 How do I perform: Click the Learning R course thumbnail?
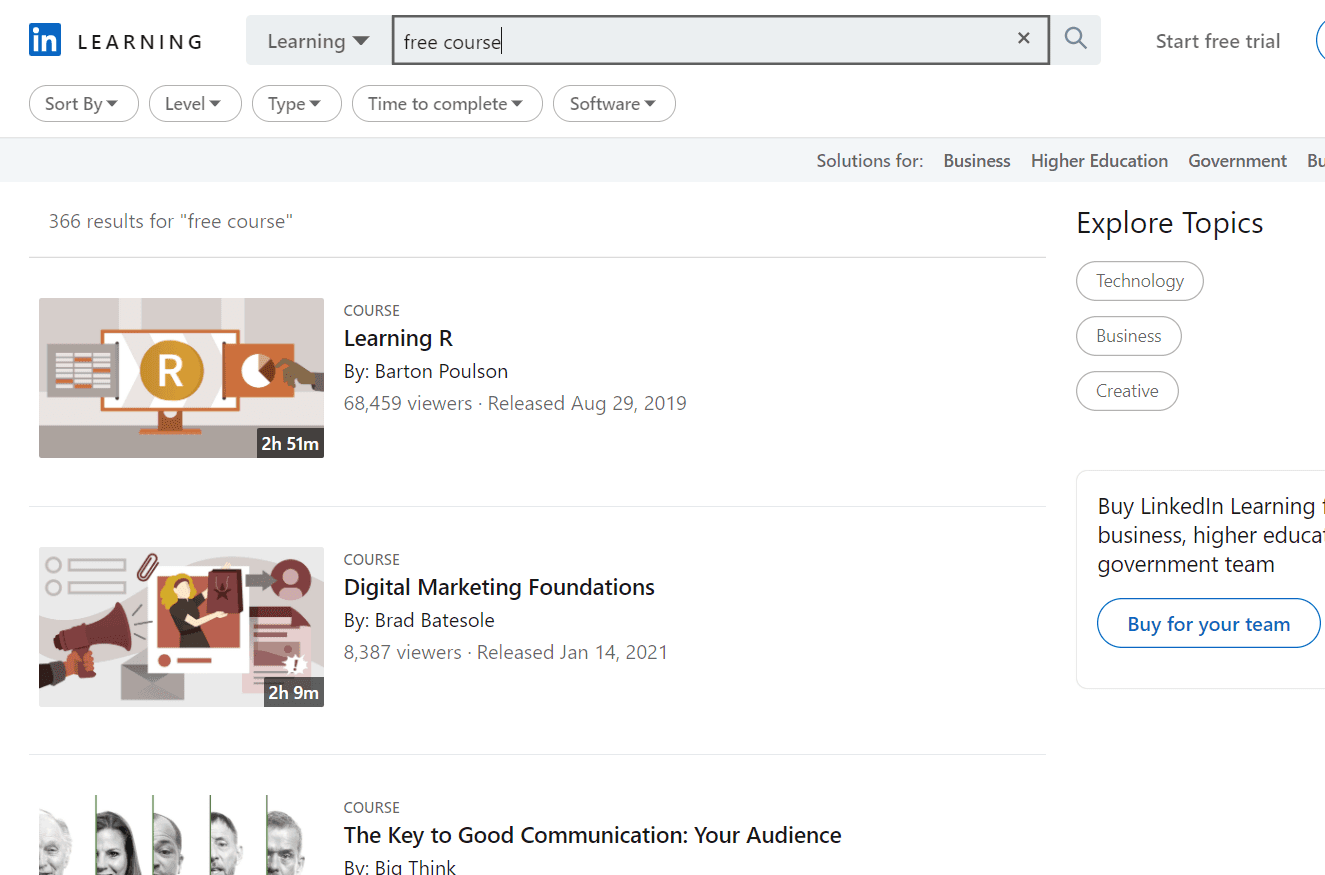pyautogui.click(x=181, y=378)
